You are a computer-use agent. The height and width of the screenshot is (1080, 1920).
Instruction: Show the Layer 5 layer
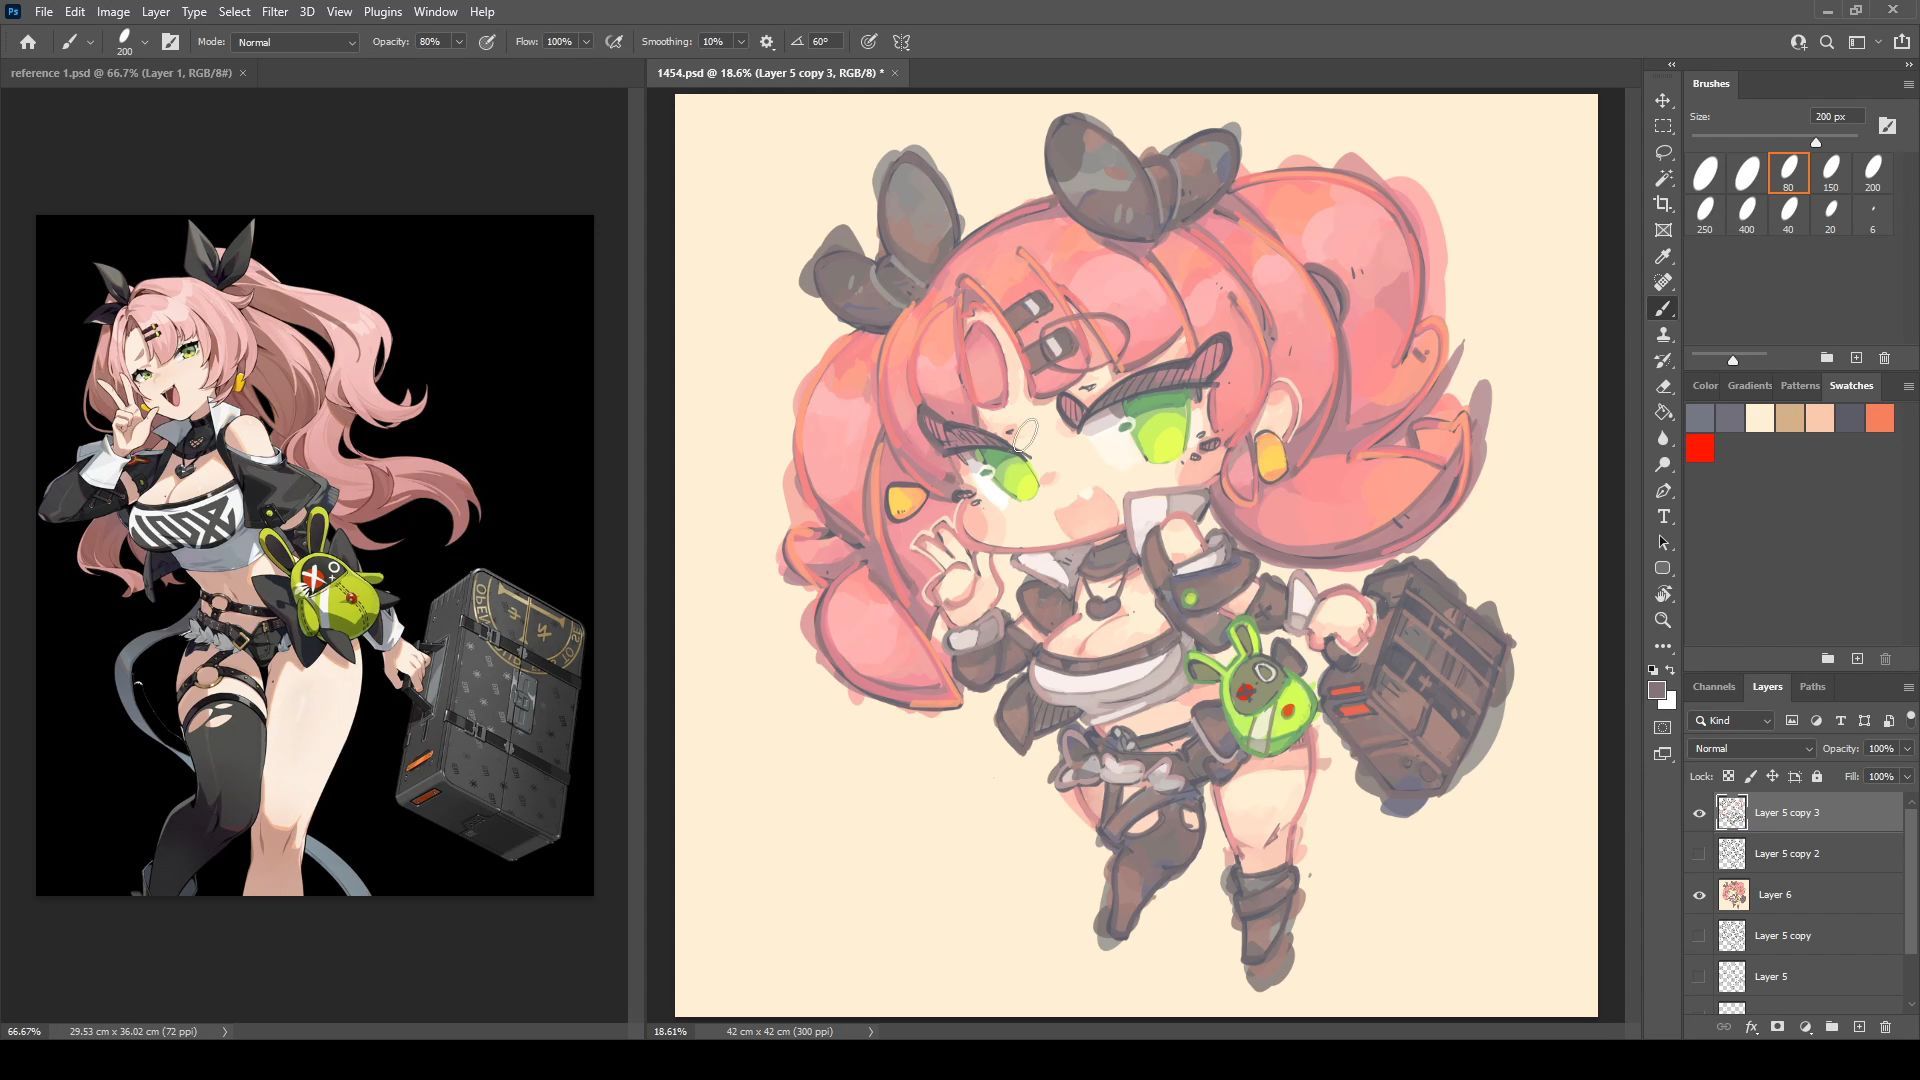pyautogui.click(x=1699, y=977)
